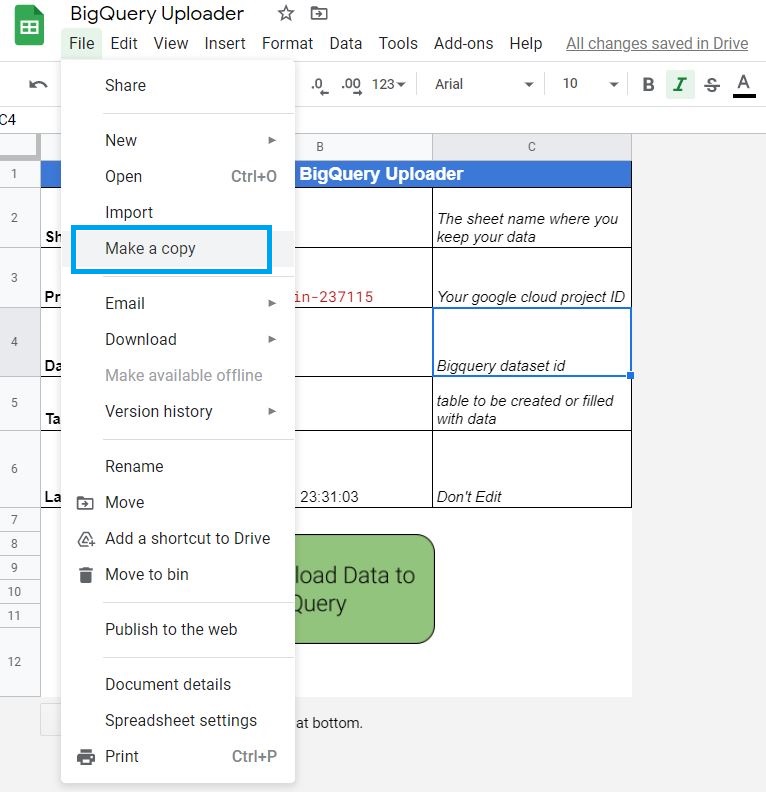Image resolution: width=766 pixels, height=792 pixels.
Task: Click the Move folder icon in menu
Action: click(x=85, y=503)
